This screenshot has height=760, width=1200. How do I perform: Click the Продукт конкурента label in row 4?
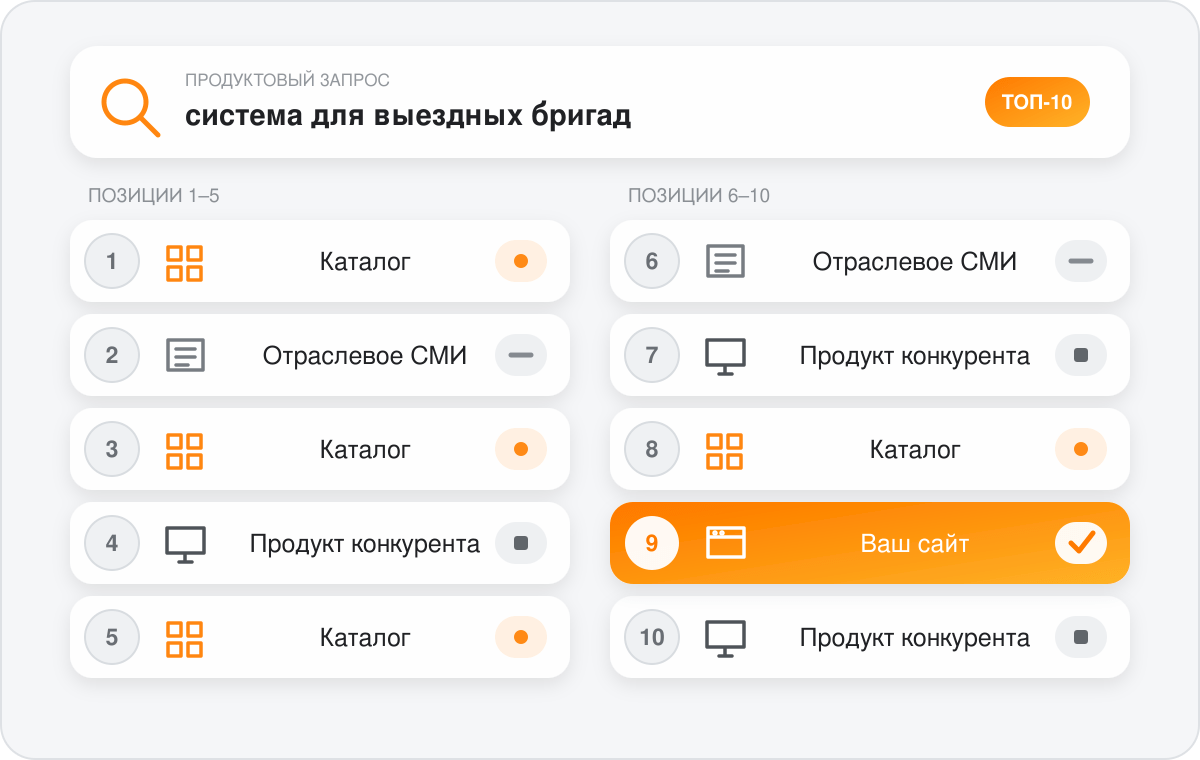pos(365,544)
